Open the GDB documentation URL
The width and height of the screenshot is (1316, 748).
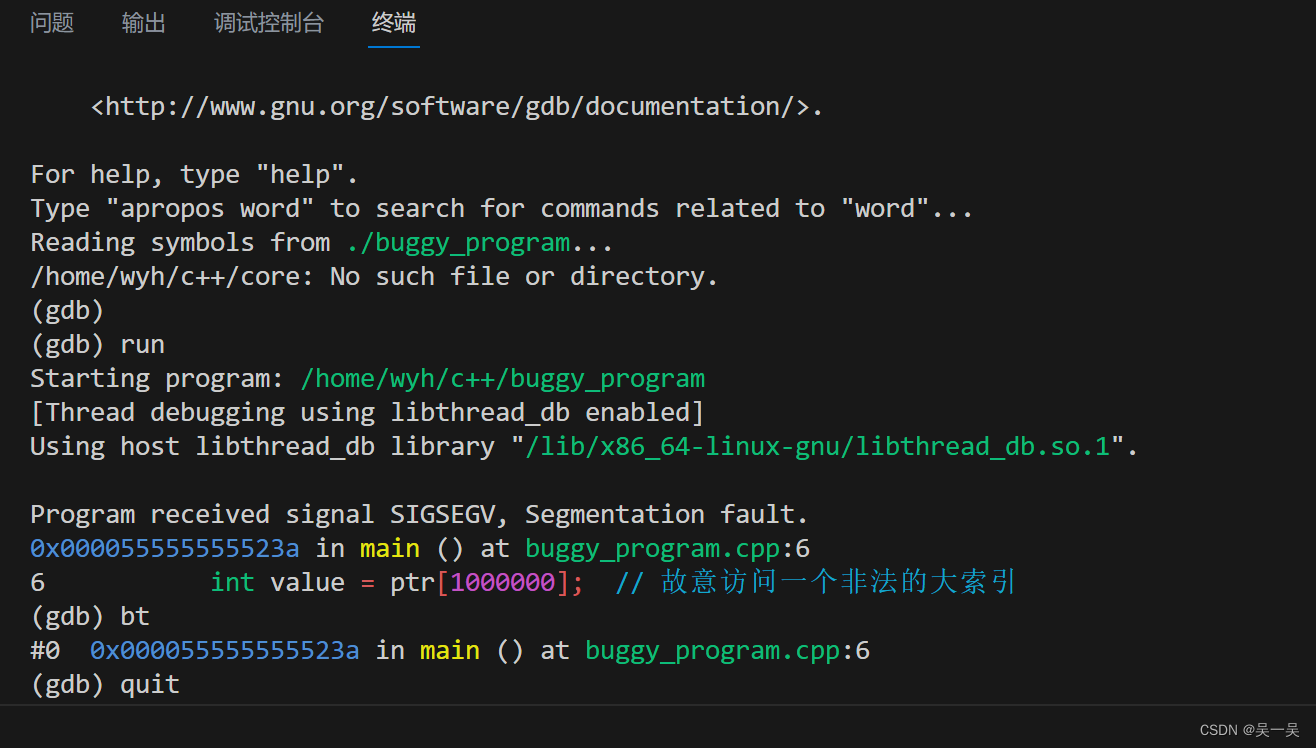pyautogui.click(x=455, y=105)
